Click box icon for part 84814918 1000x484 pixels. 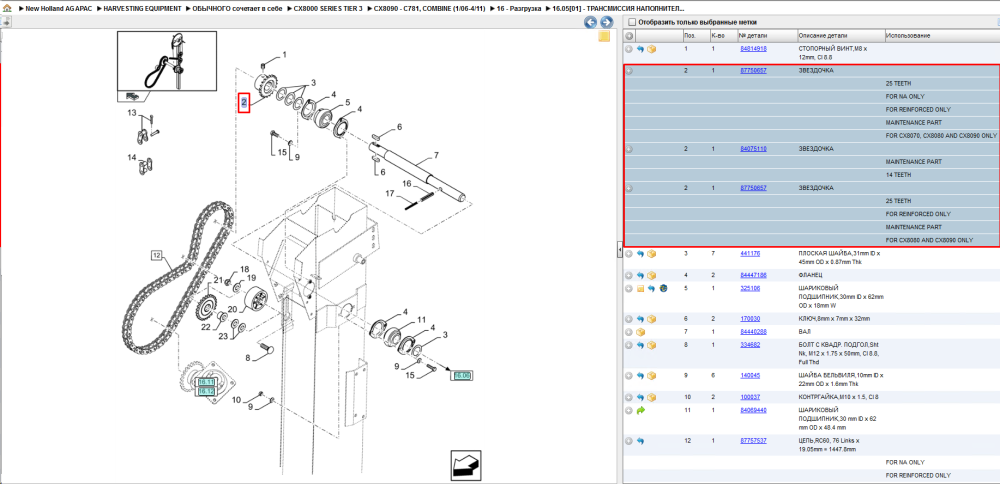[x=651, y=49]
